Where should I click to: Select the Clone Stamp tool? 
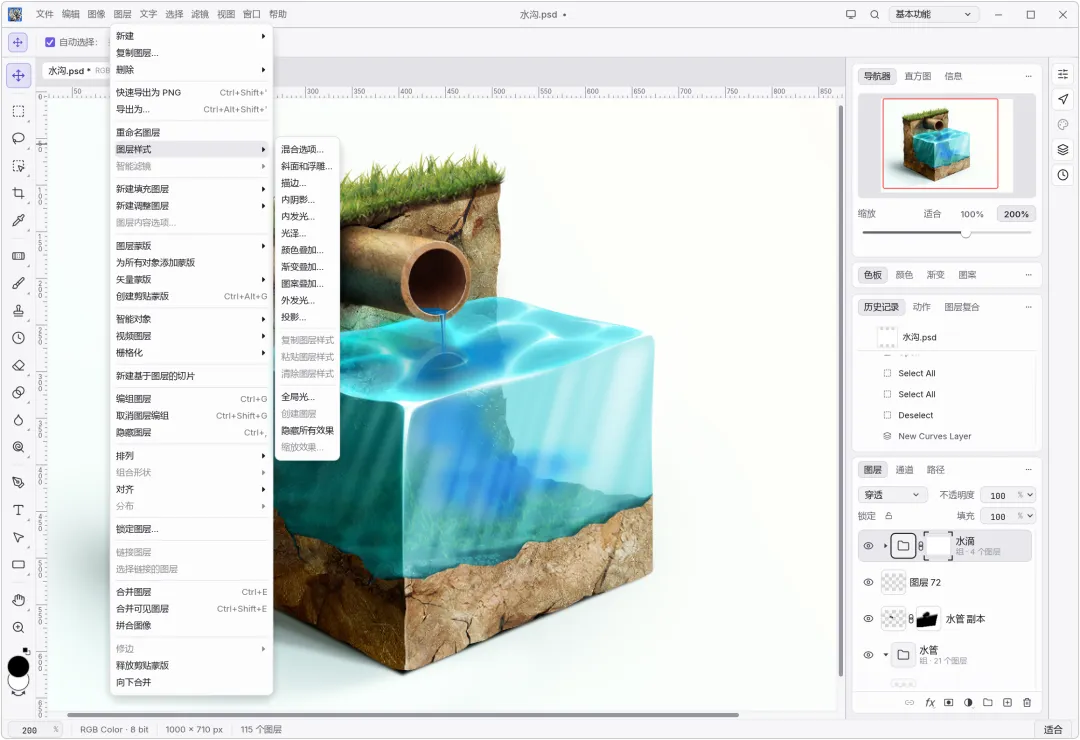tap(19, 311)
